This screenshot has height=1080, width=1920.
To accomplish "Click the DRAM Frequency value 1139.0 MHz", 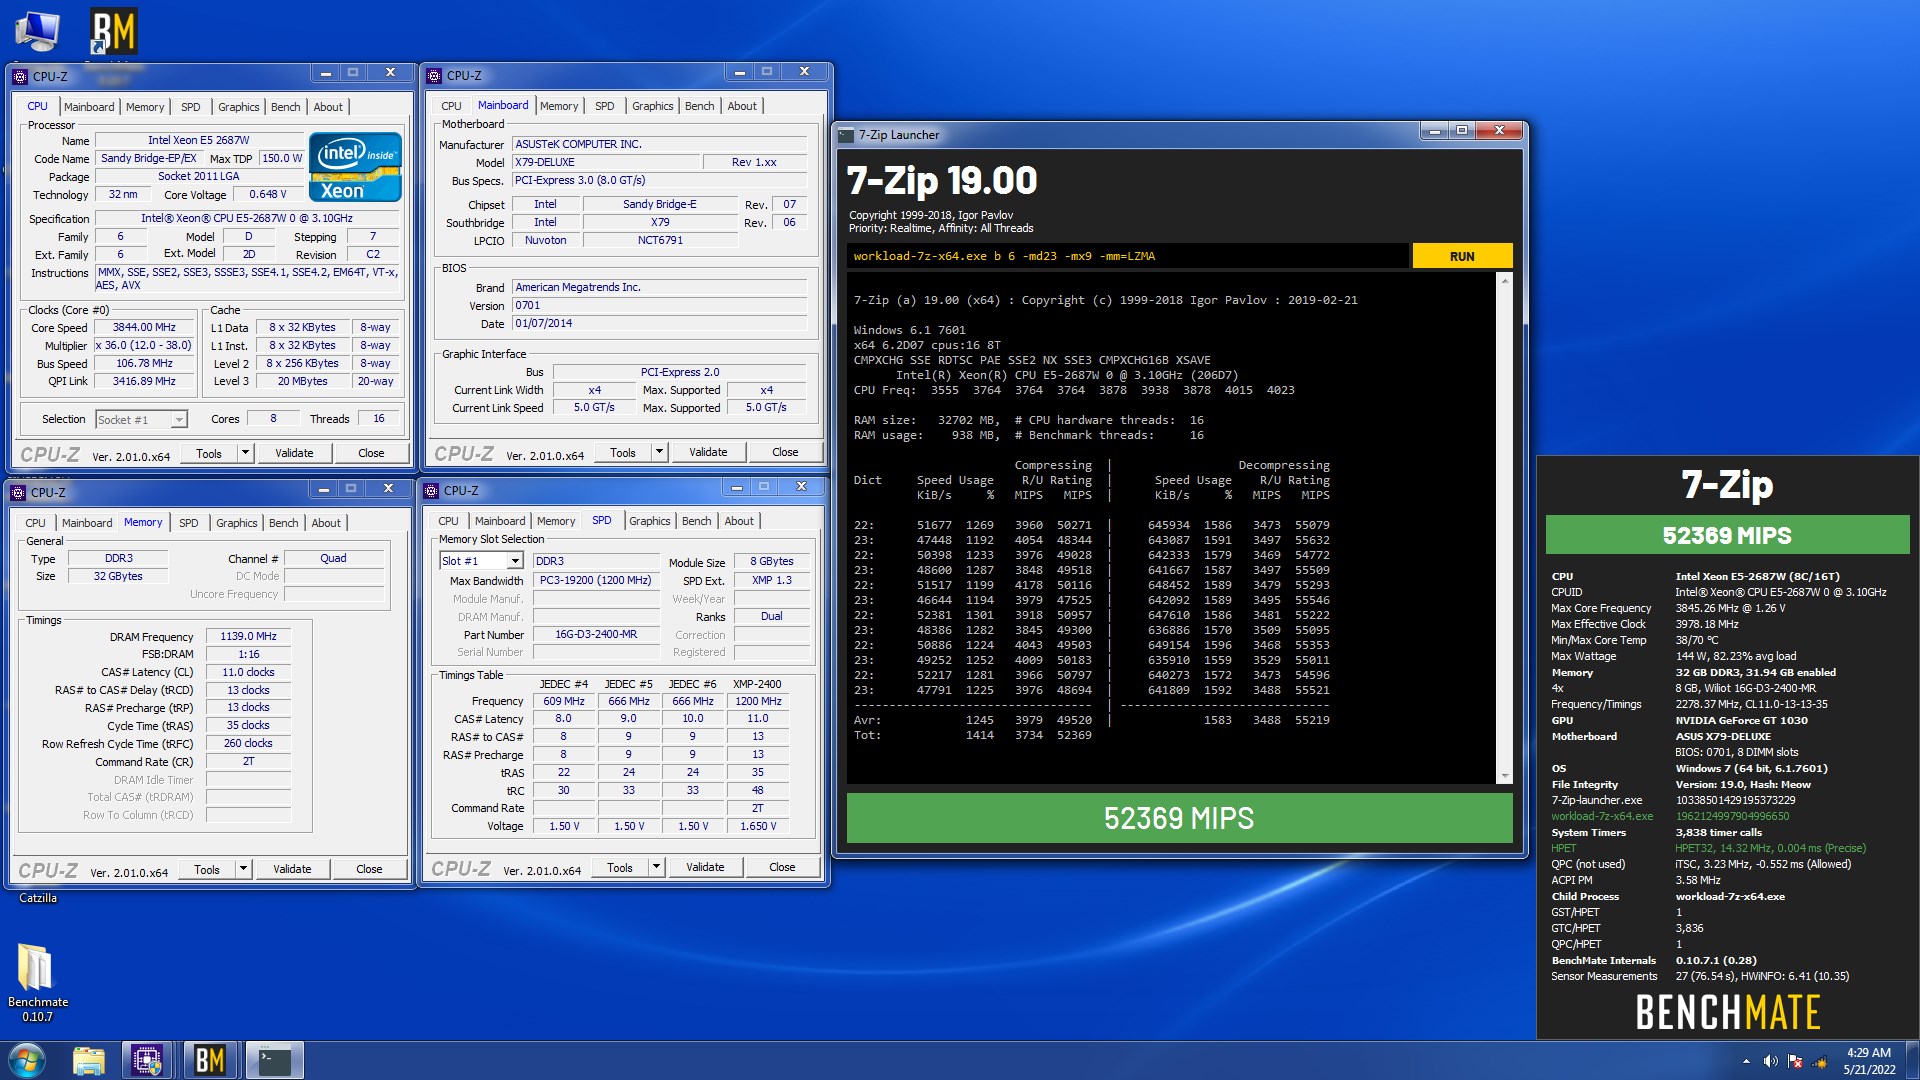I will click(x=249, y=636).
